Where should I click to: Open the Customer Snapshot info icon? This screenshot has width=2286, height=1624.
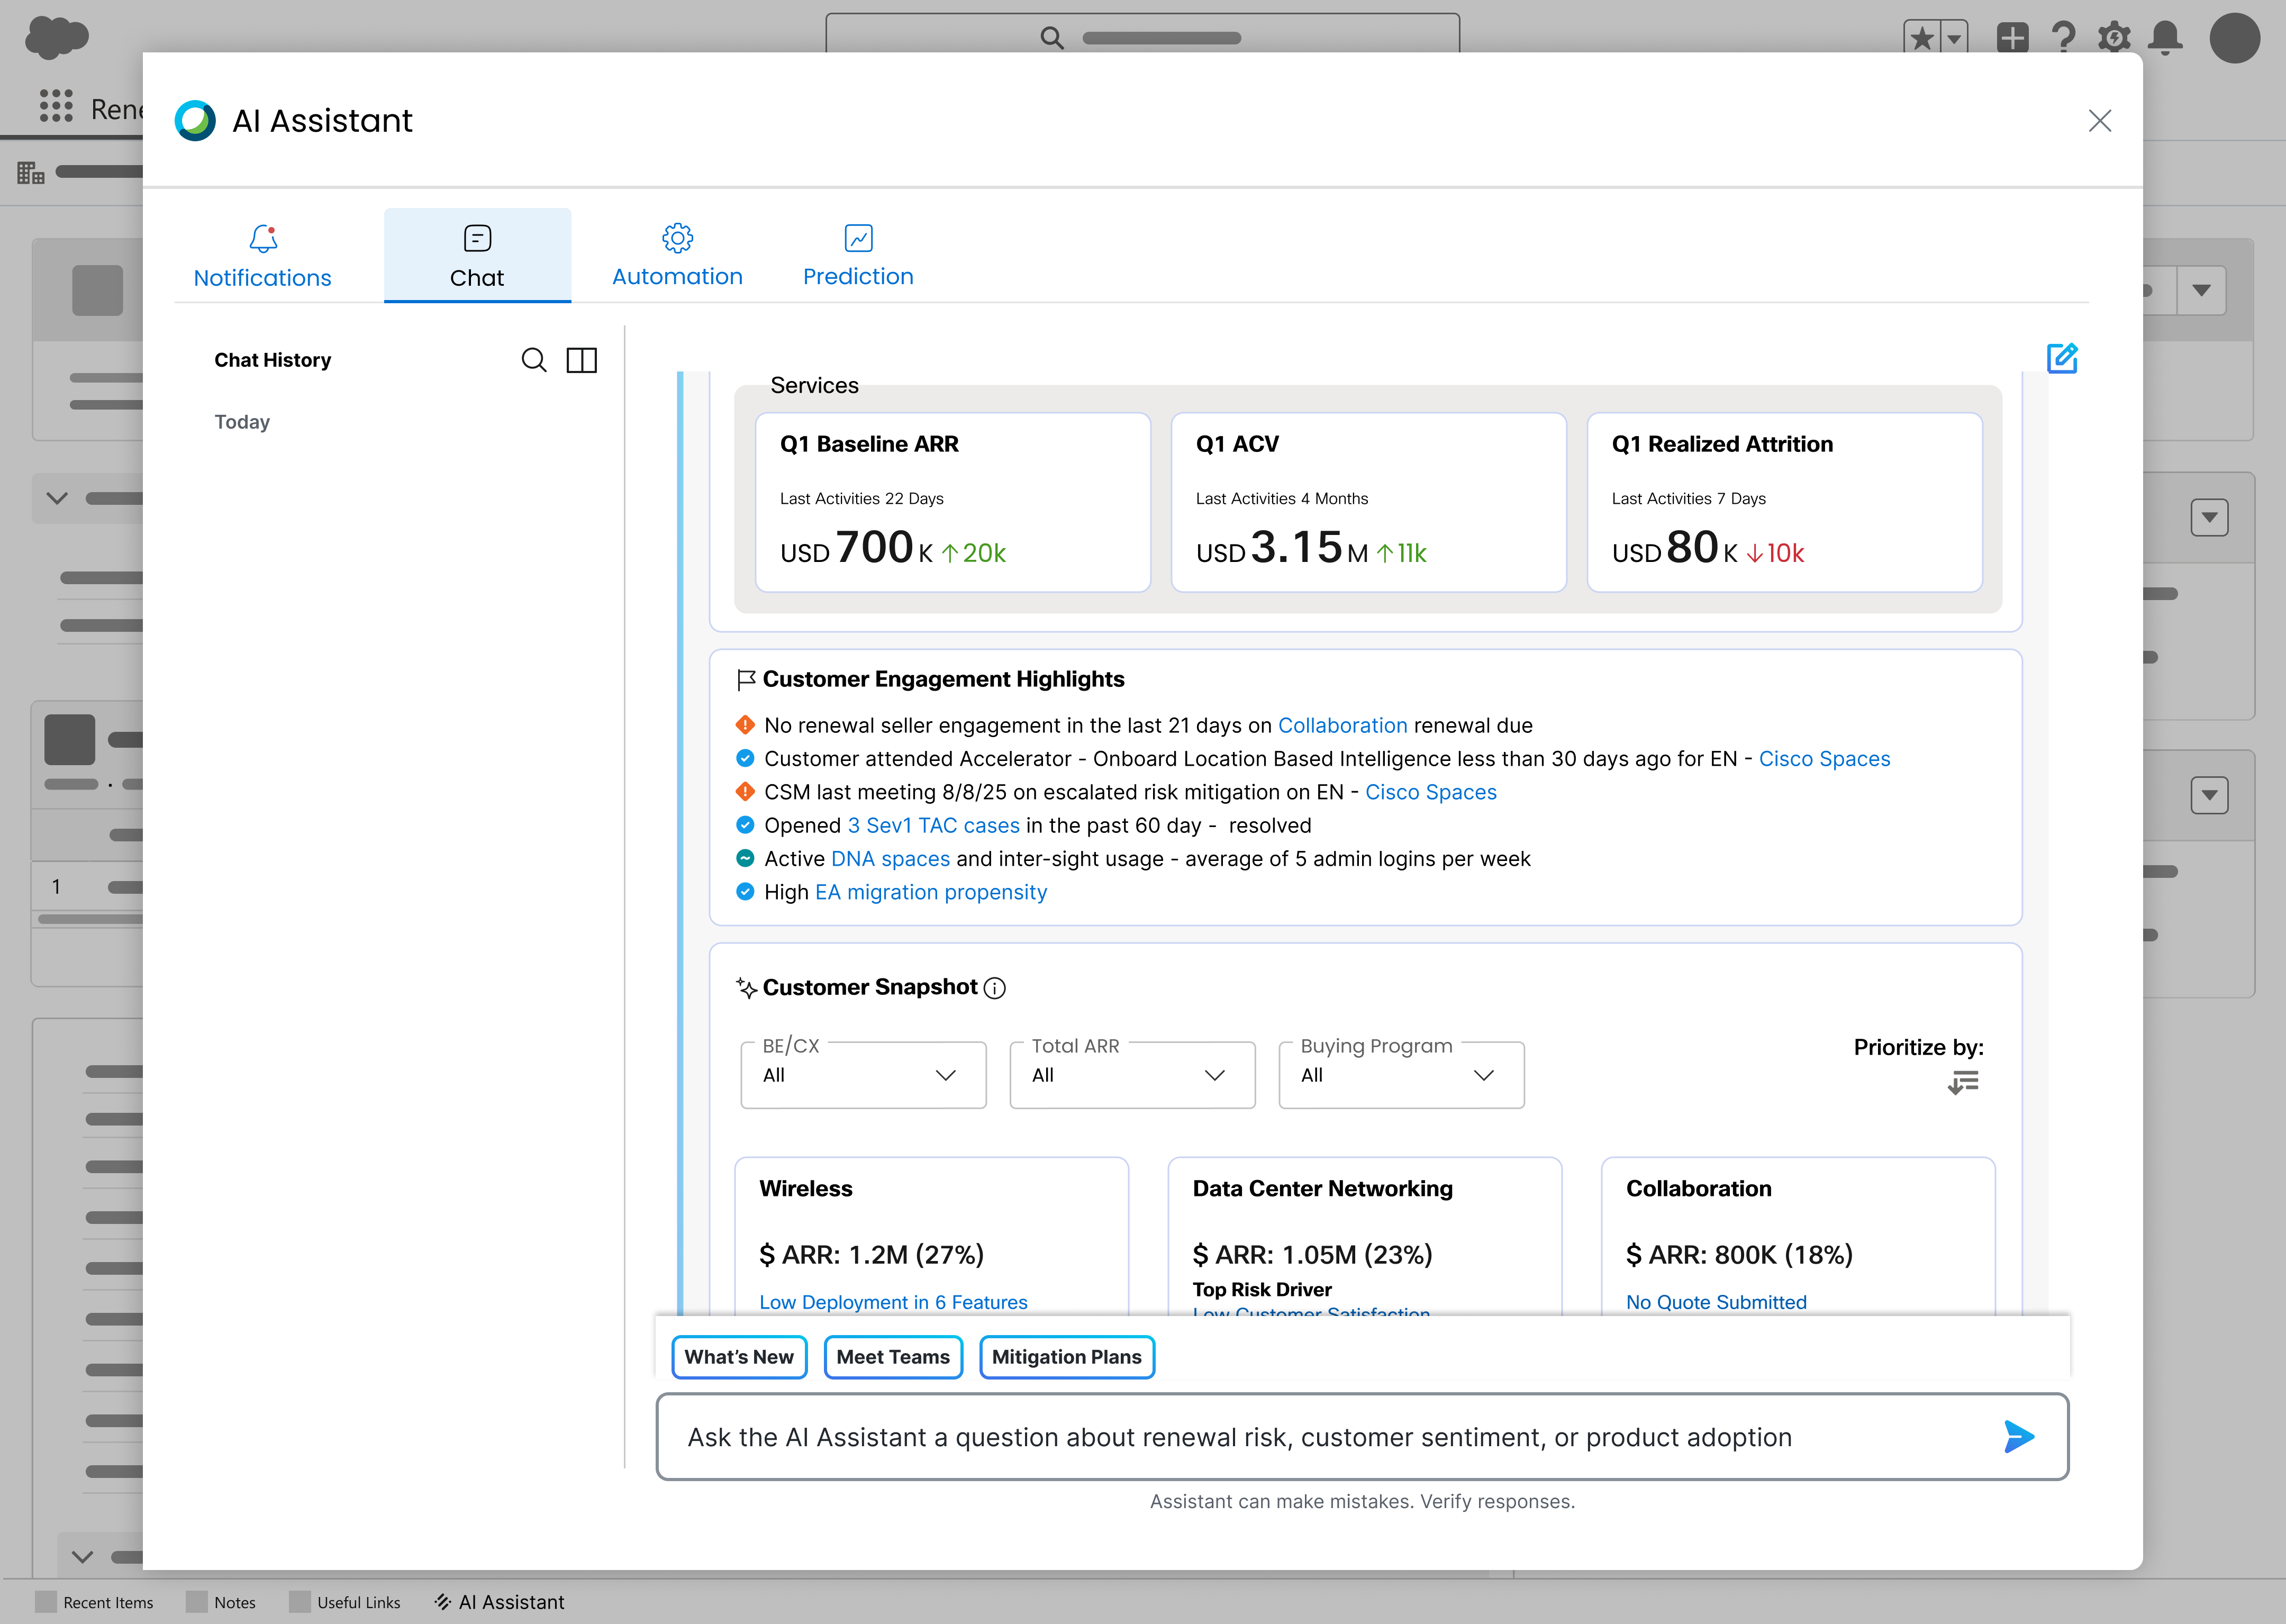click(994, 988)
